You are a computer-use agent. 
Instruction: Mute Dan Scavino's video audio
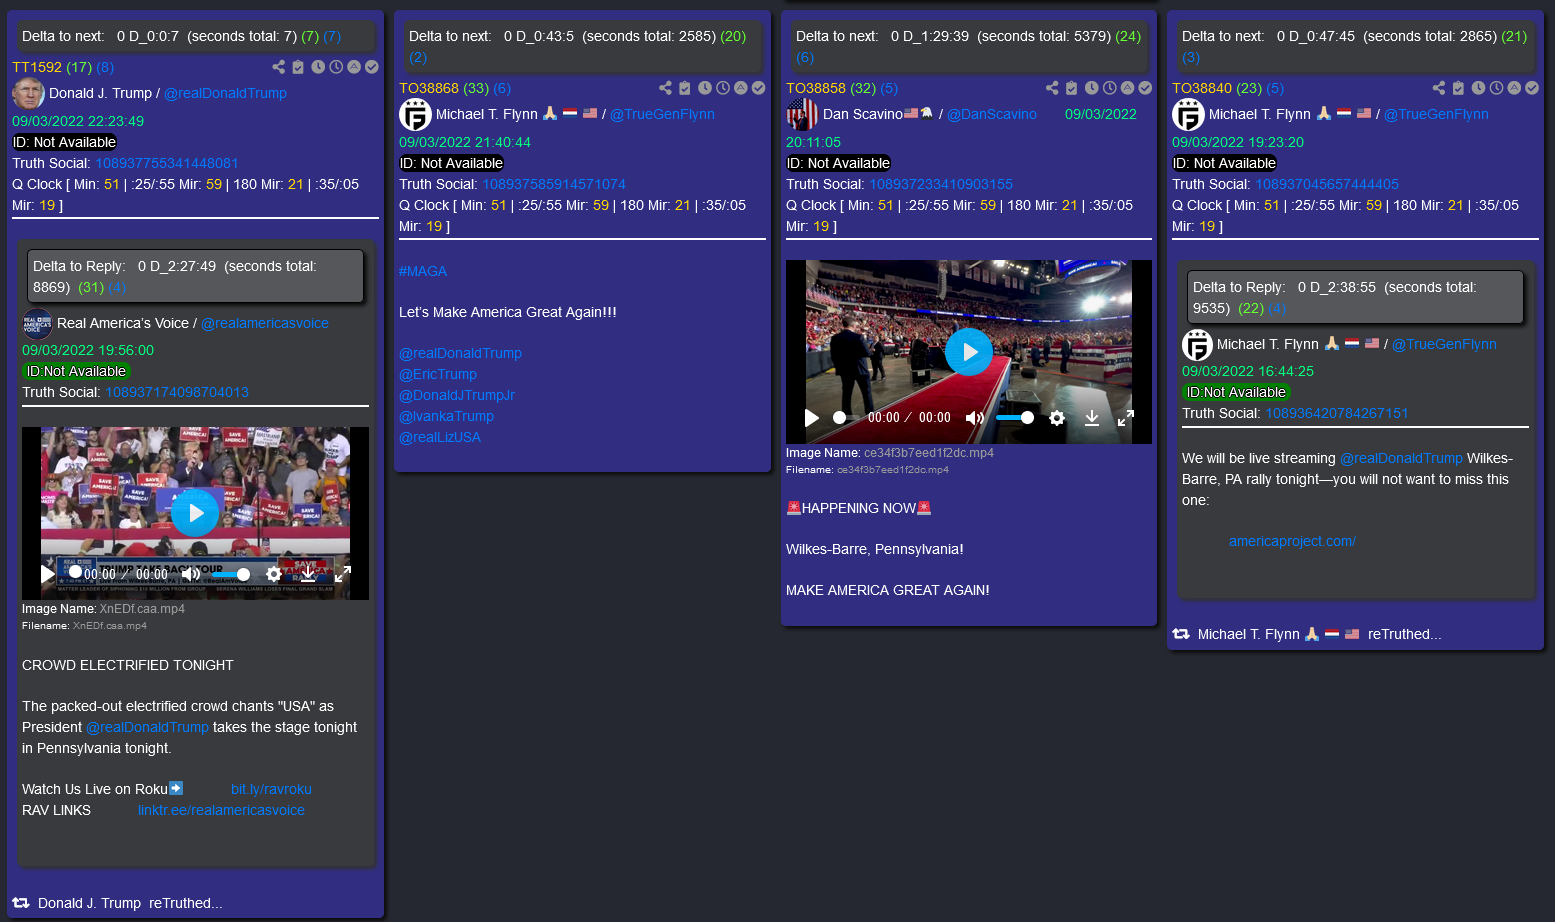(974, 418)
